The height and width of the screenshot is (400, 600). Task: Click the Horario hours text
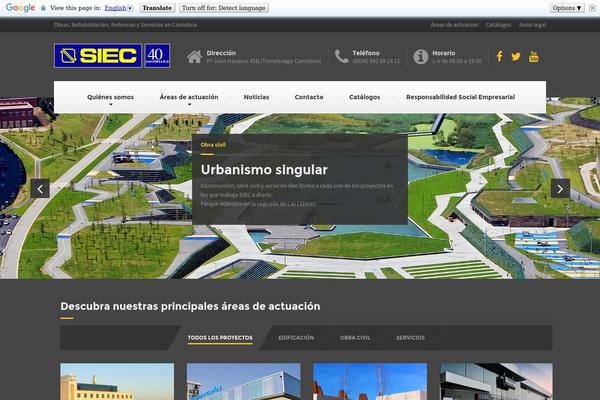coord(457,61)
